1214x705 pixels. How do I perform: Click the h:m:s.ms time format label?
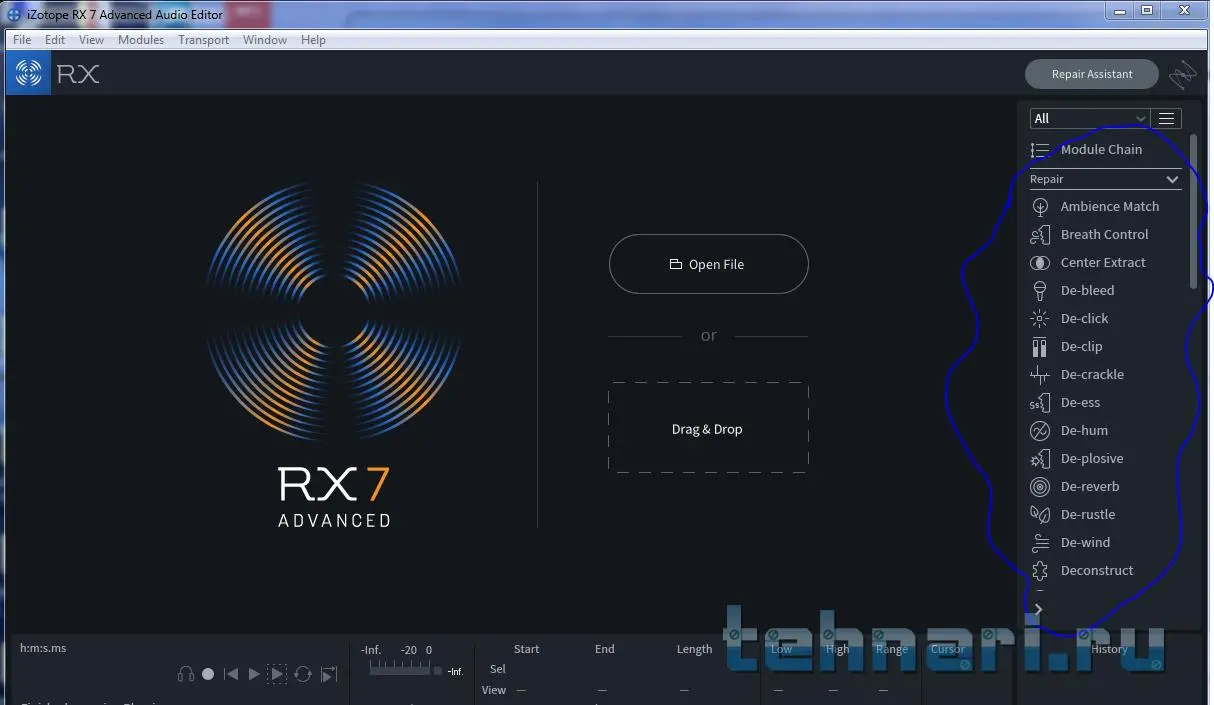coord(43,648)
